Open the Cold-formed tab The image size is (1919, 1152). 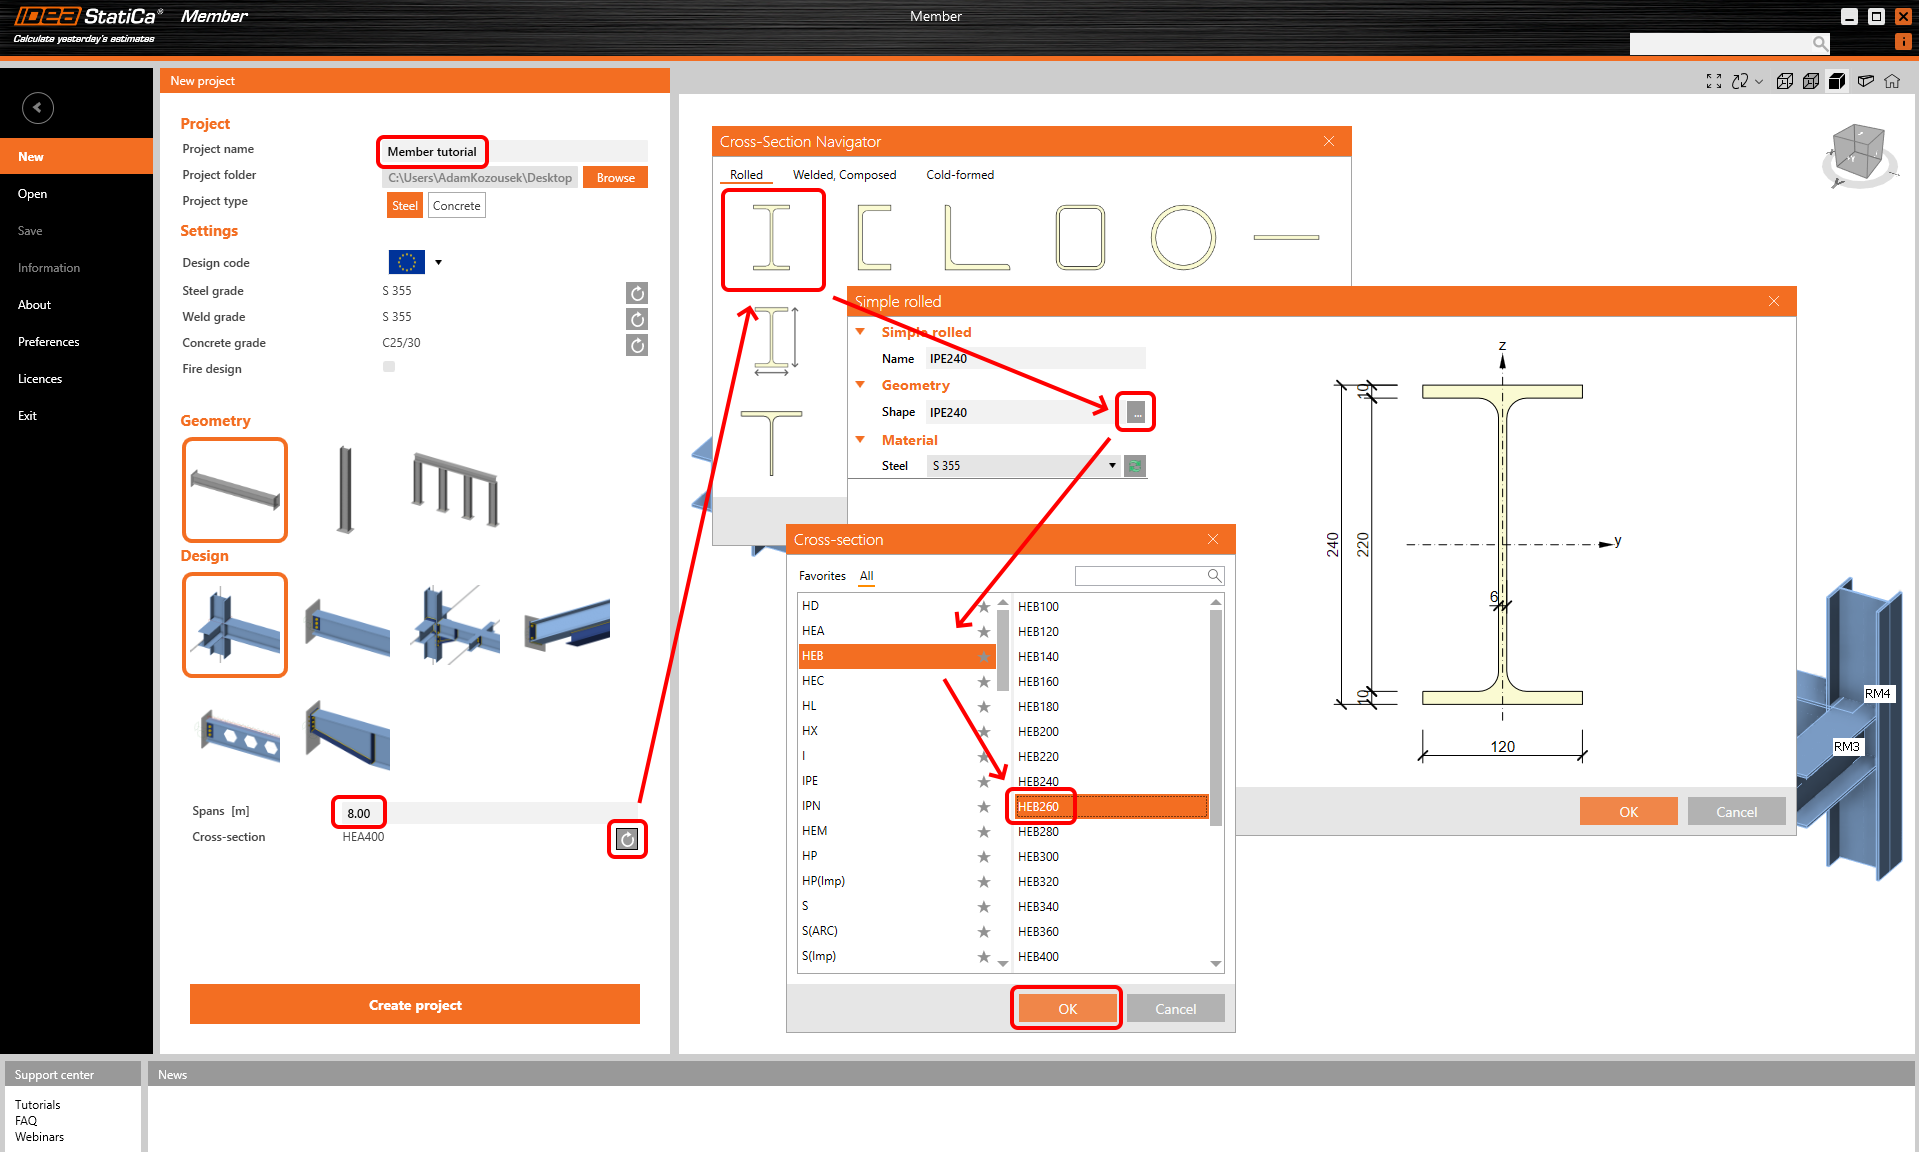pos(959,174)
